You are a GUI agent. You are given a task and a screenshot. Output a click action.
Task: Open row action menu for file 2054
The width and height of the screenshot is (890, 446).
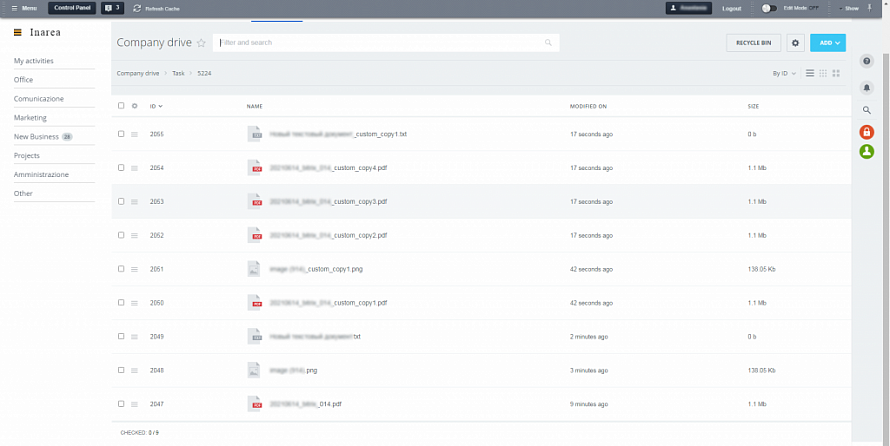point(134,168)
